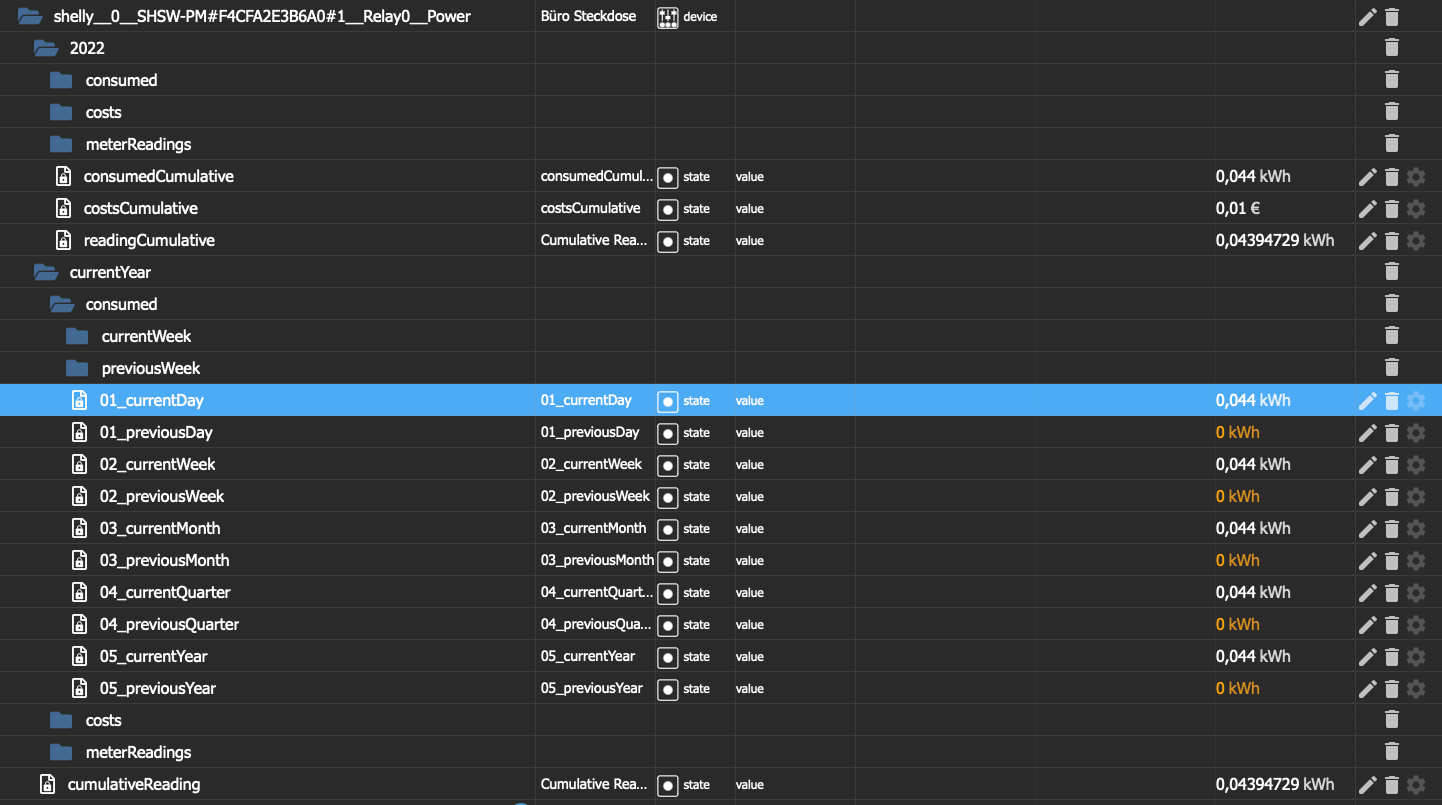Expand the currentWeek folder

tap(77, 336)
